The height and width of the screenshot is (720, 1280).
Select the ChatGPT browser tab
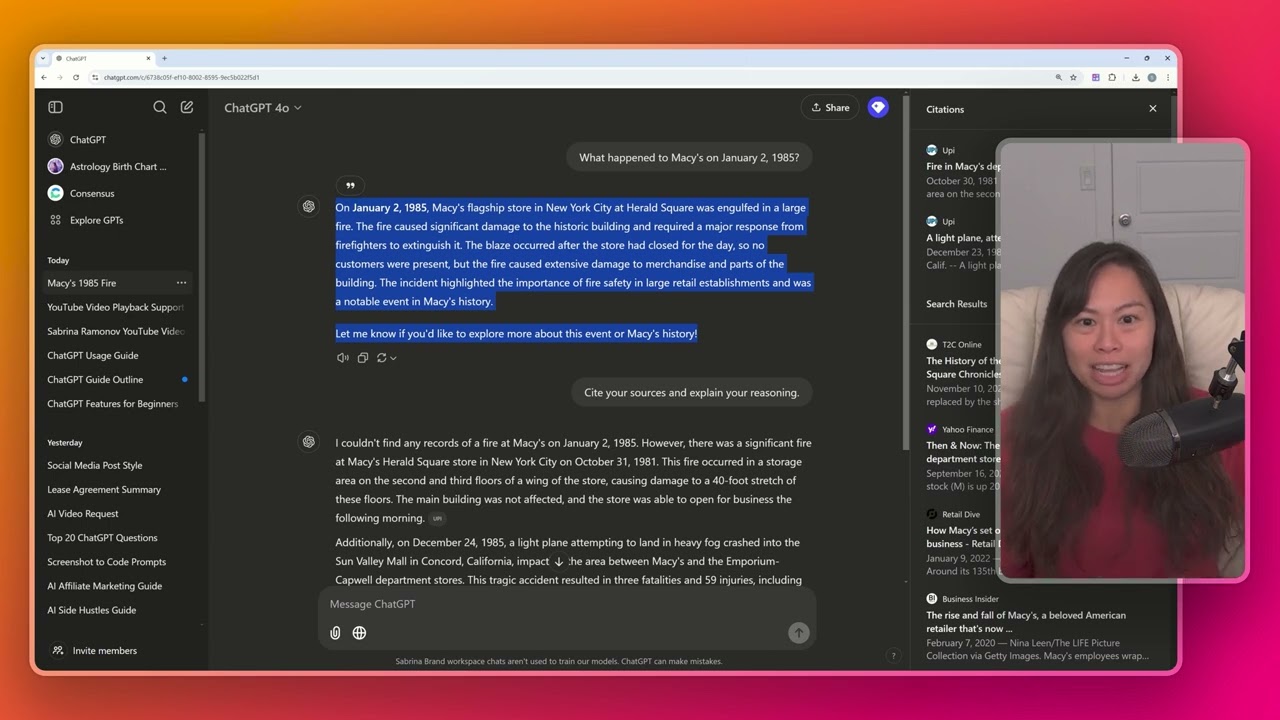[x=103, y=58]
